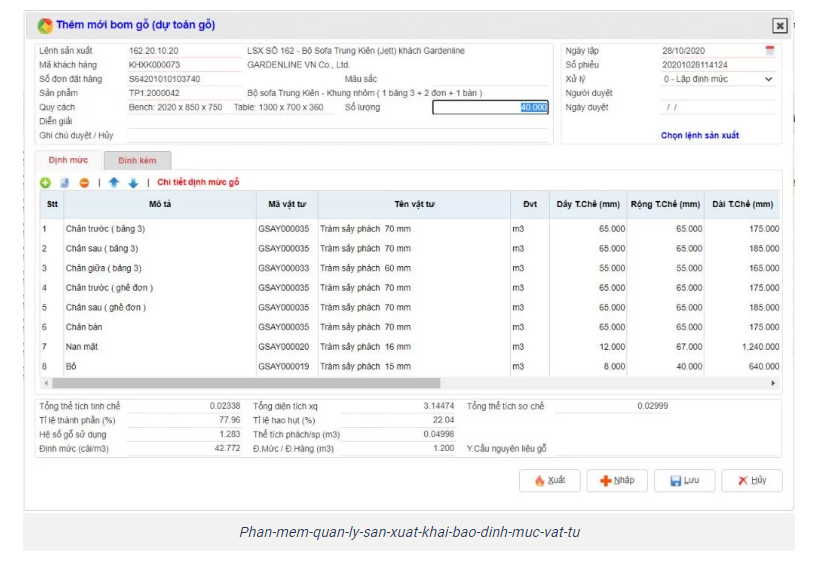Click the green add row icon
The width and height of the screenshot is (814, 564).
[x=45, y=183]
